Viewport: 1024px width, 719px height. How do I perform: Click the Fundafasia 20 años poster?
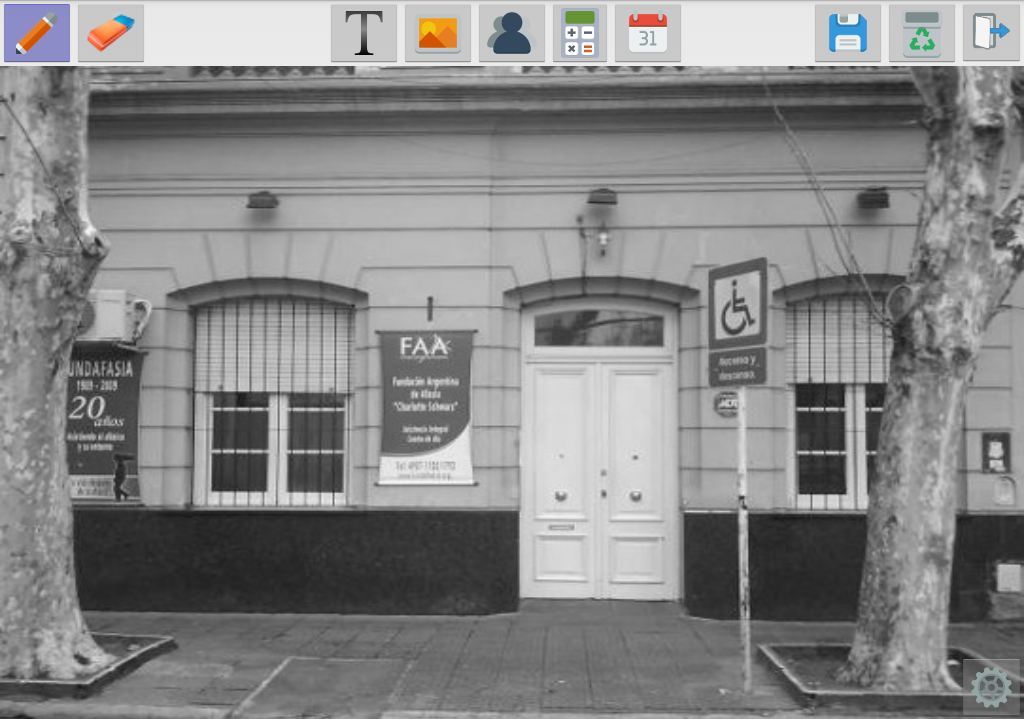[104, 421]
